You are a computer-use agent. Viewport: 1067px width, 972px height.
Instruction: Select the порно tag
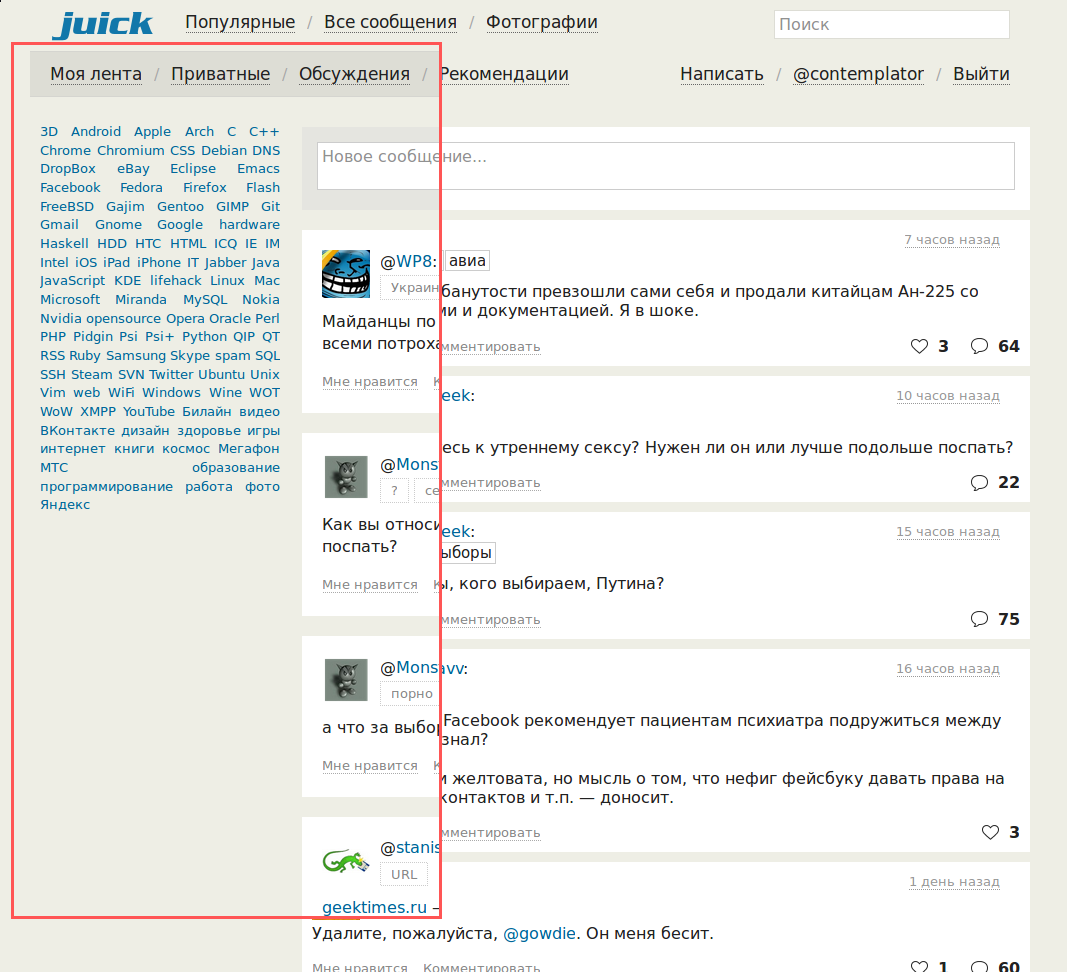click(x=412, y=694)
